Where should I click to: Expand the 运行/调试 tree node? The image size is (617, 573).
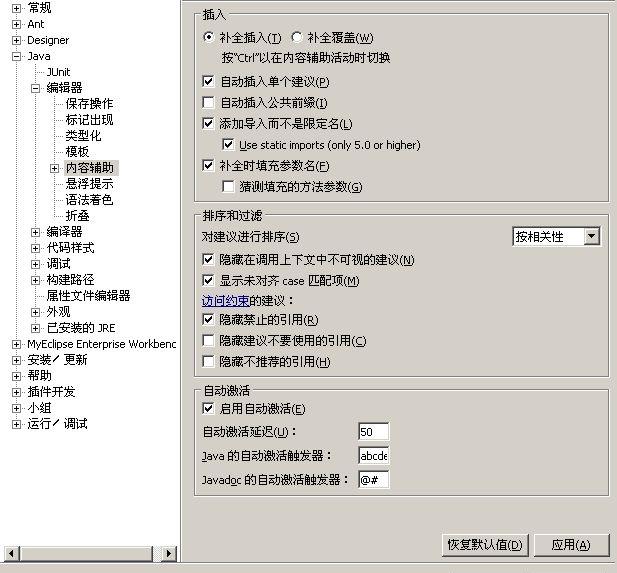point(16,424)
